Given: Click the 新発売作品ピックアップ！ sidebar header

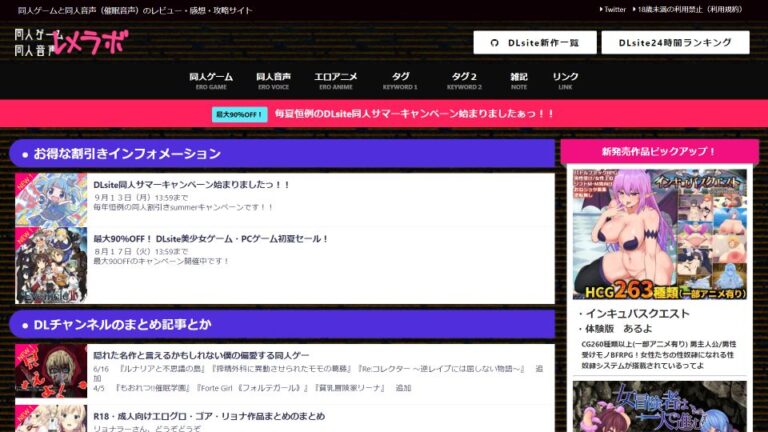Looking at the screenshot, I should [659, 152].
